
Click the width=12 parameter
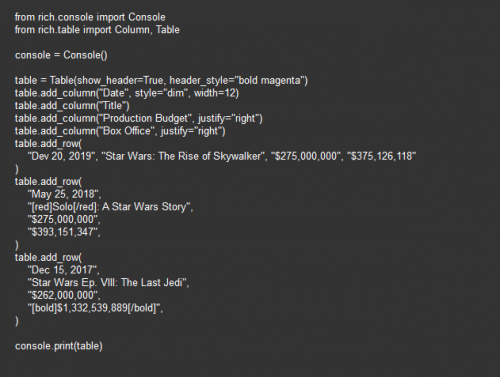pyautogui.click(x=215, y=93)
